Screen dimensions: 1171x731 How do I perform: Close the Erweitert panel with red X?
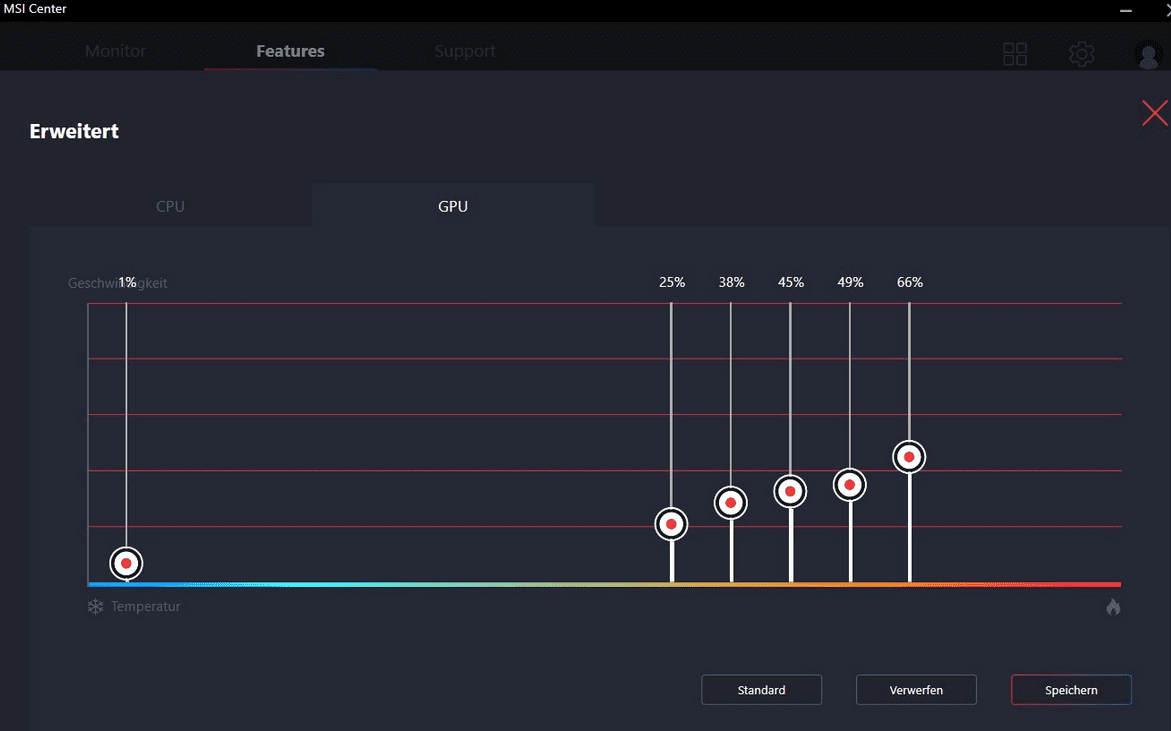point(1155,113)
